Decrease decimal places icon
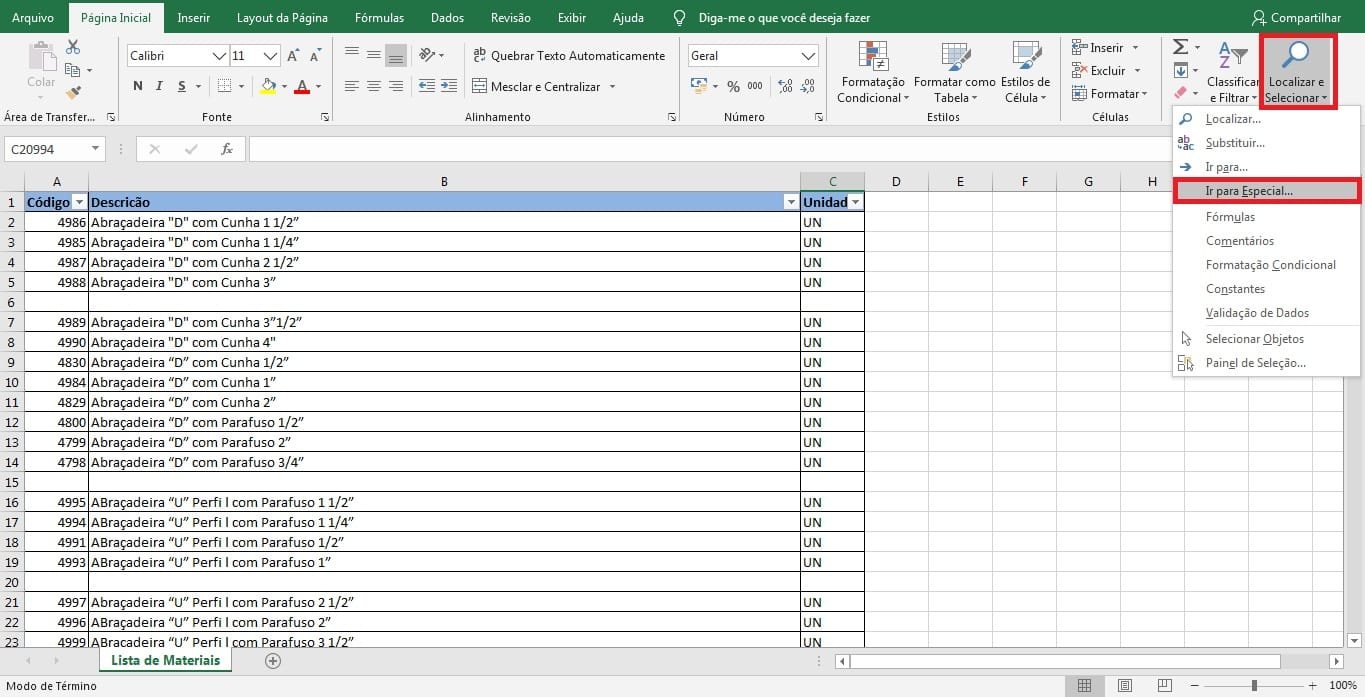1365x697 pixels. [x=807, y=87]
